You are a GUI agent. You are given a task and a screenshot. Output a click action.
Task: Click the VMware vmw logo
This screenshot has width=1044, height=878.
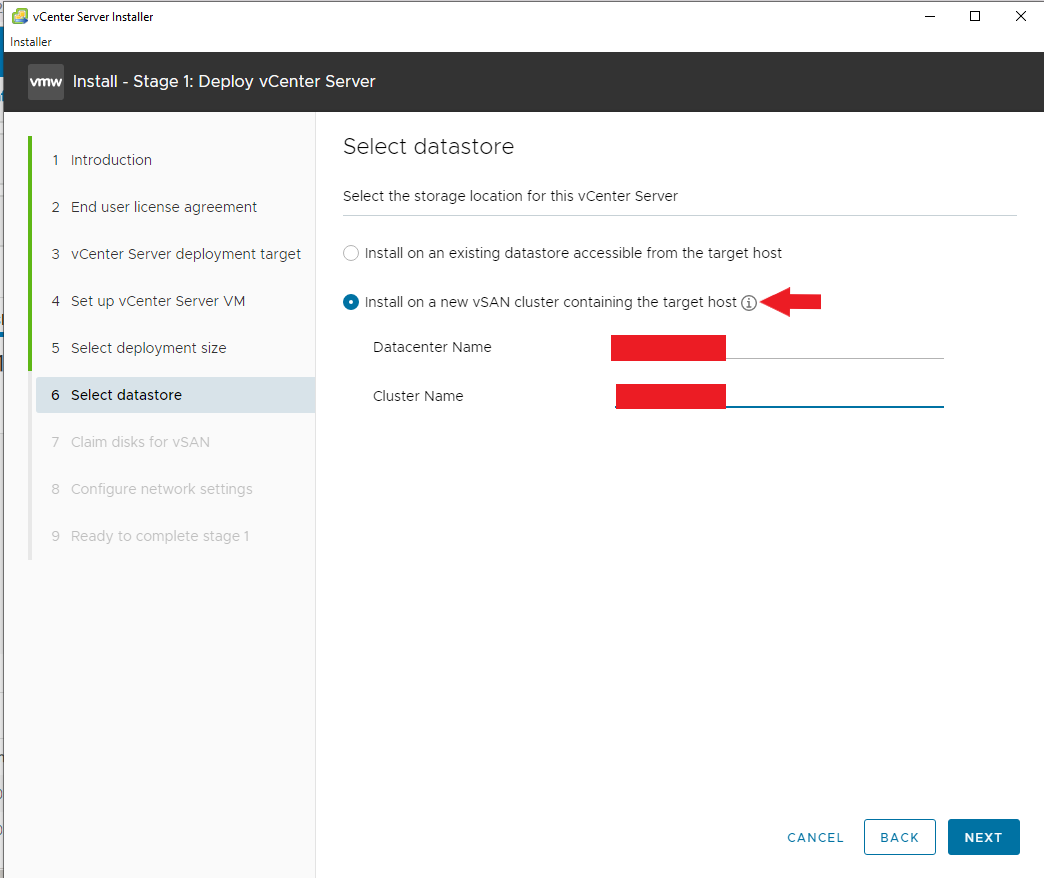tap(46, 82)
